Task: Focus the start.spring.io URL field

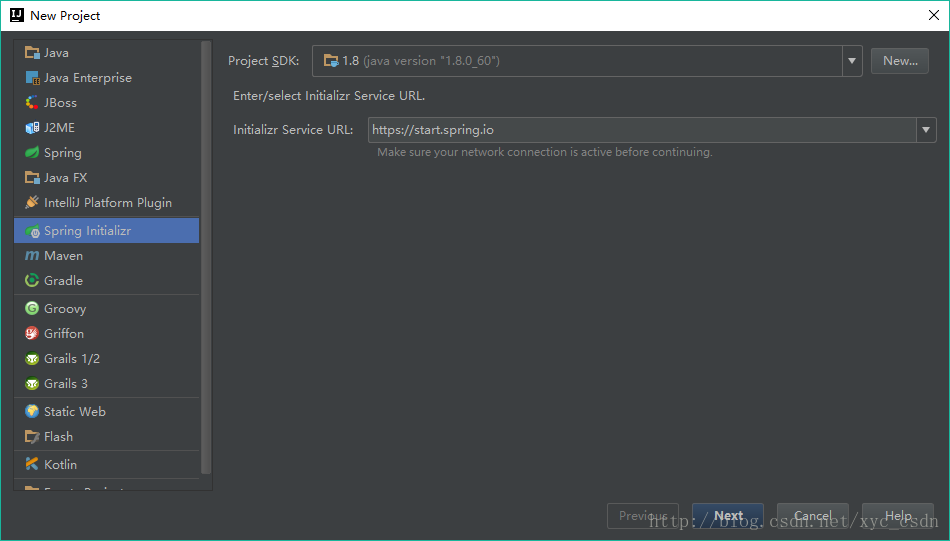Action: click(x=642, y=130)
